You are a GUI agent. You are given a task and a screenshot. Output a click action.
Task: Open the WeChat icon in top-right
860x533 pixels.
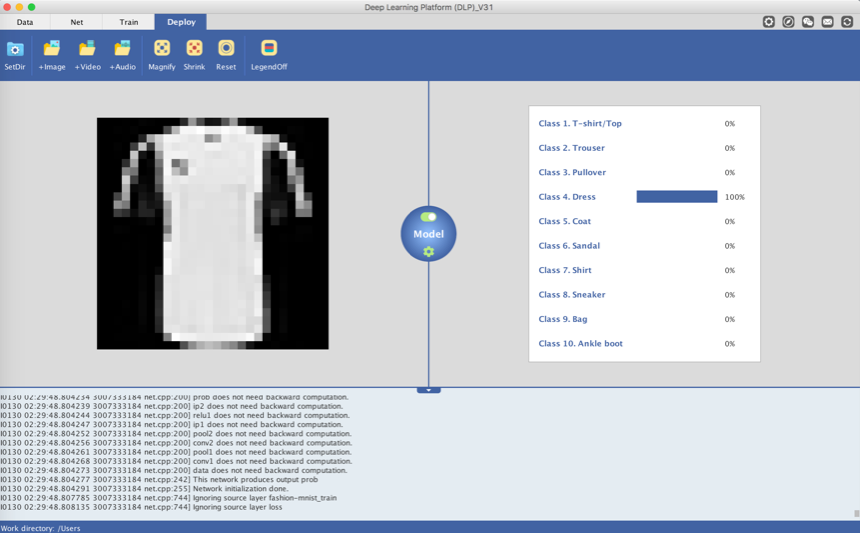point(808,21)
